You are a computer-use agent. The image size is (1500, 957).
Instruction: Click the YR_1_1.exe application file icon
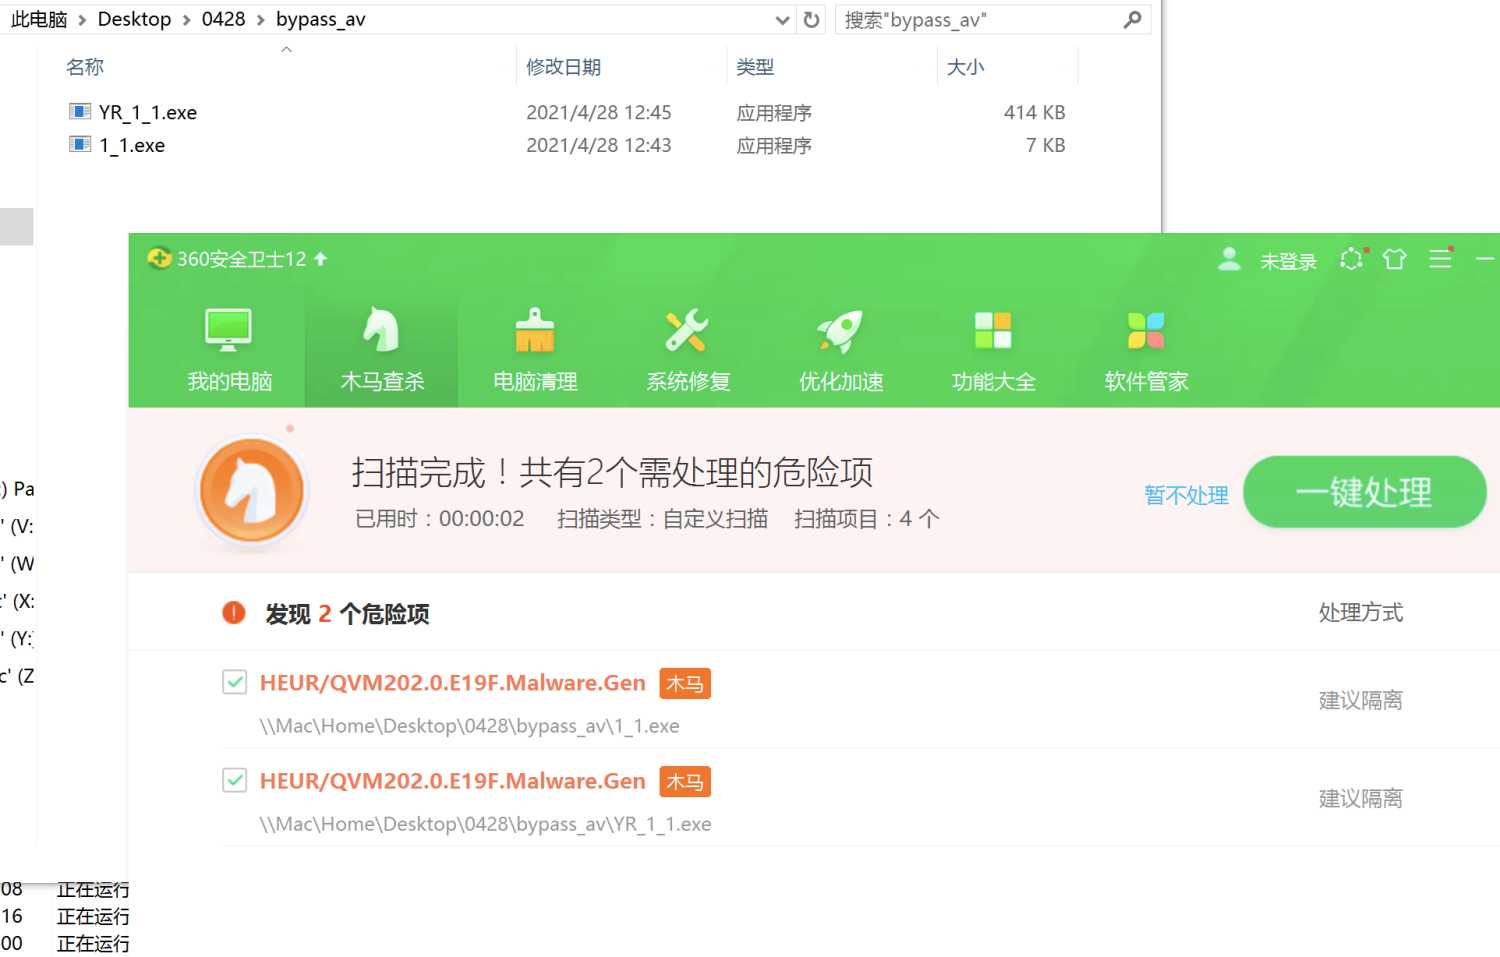pos(80,111)
